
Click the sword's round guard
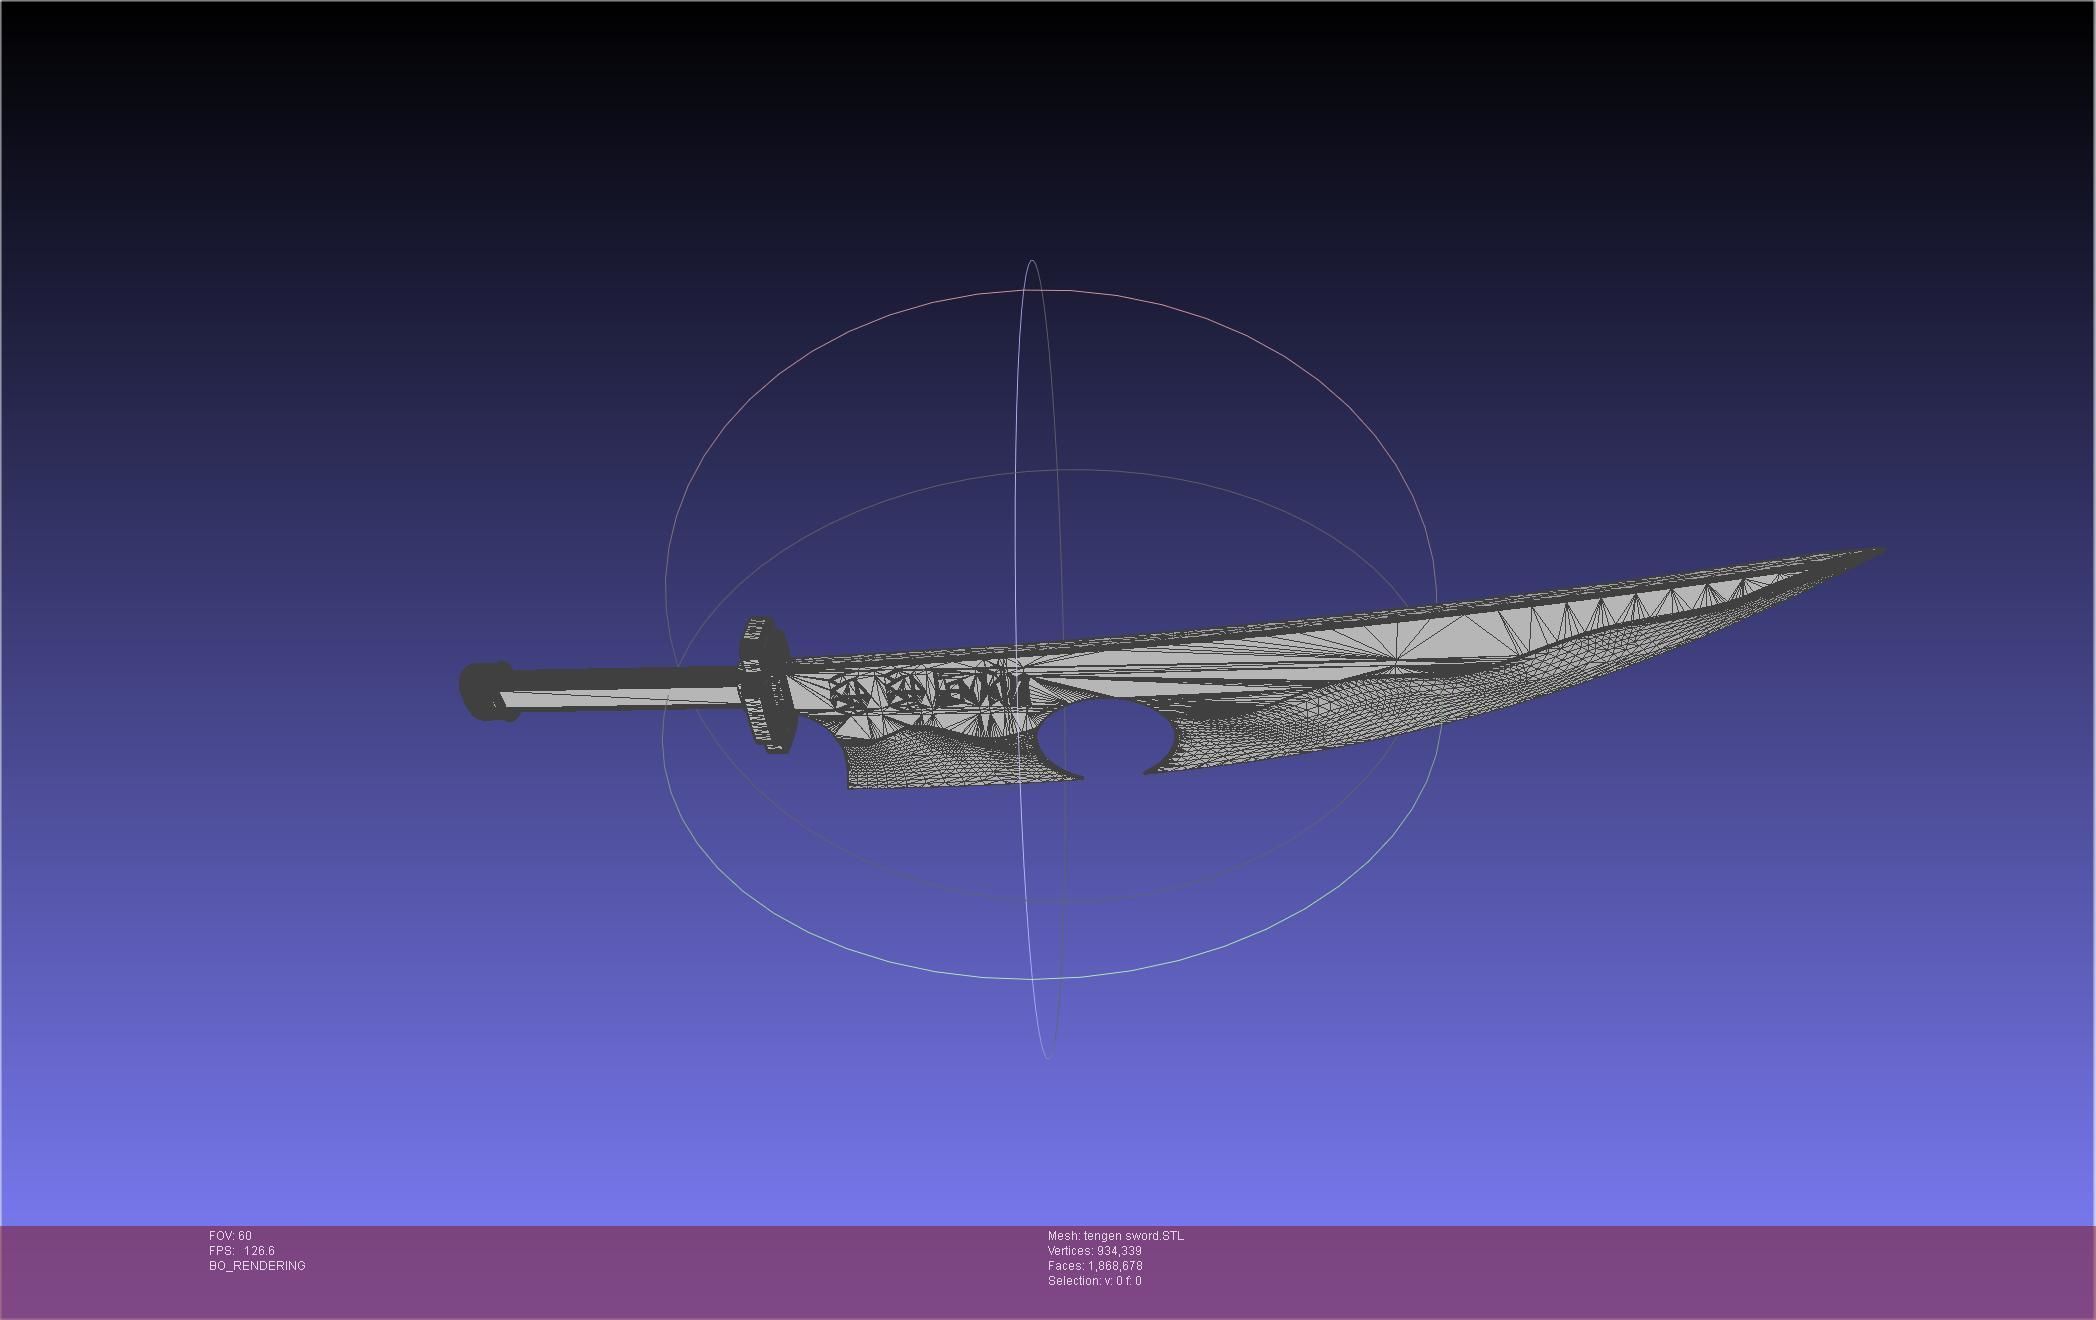[766, 685]
